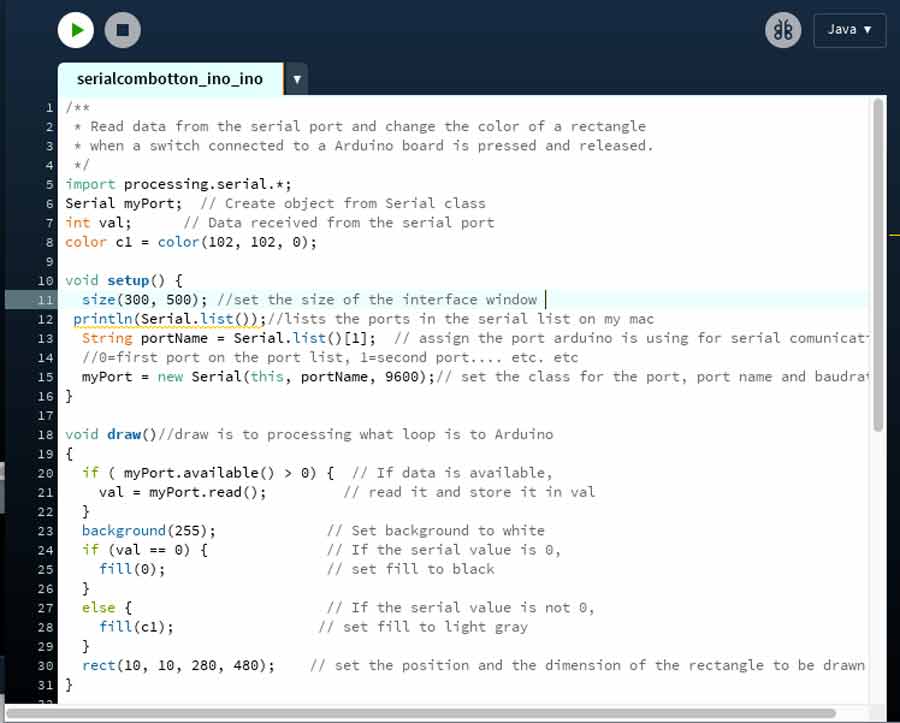Click line number 18 in the gutter
This screenshot has width=900, height=723.
coord(46,435)
